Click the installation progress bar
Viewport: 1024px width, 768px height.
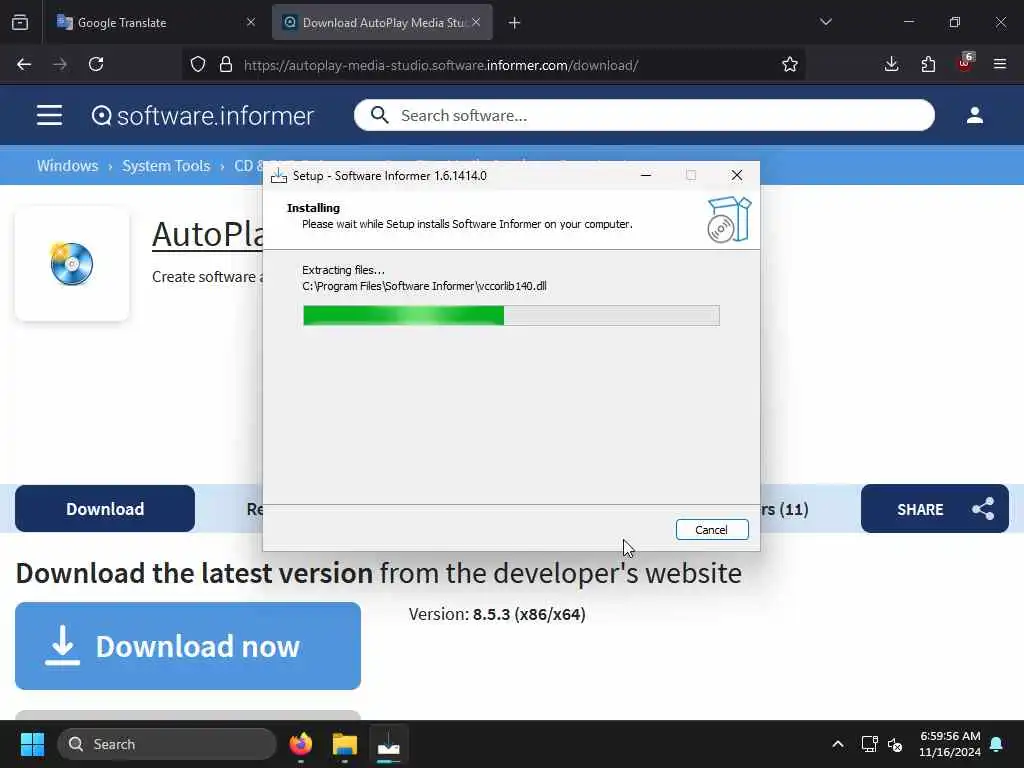click(x=511, y=315)
